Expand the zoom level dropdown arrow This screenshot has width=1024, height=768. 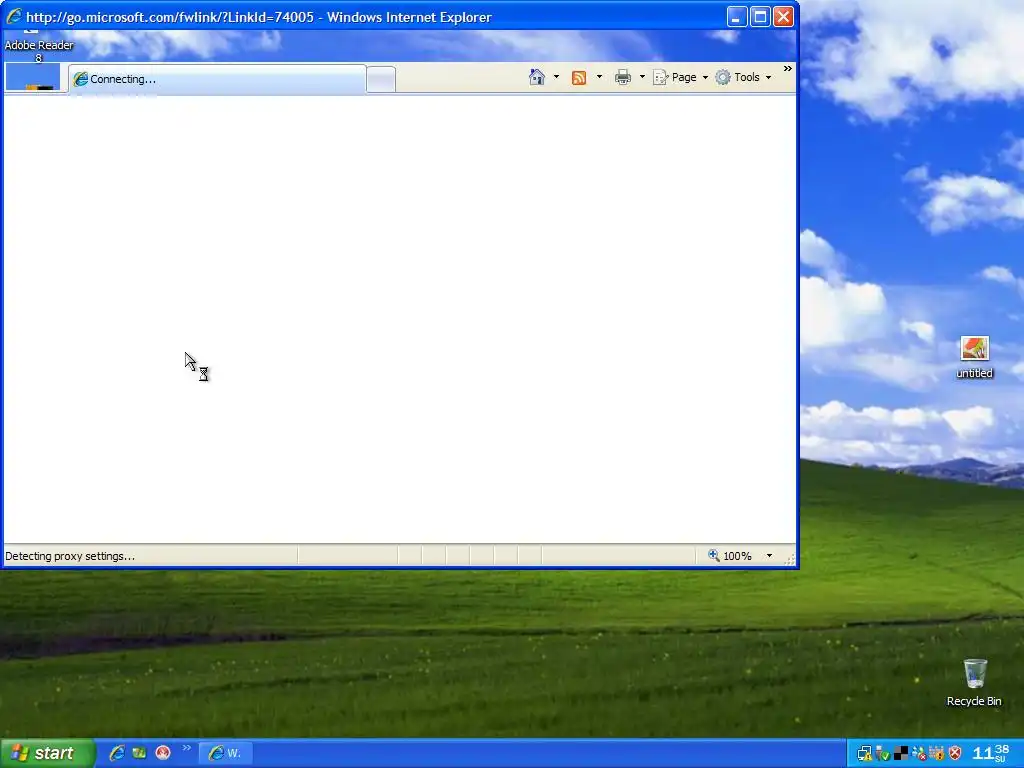click(x=769, y=556)
